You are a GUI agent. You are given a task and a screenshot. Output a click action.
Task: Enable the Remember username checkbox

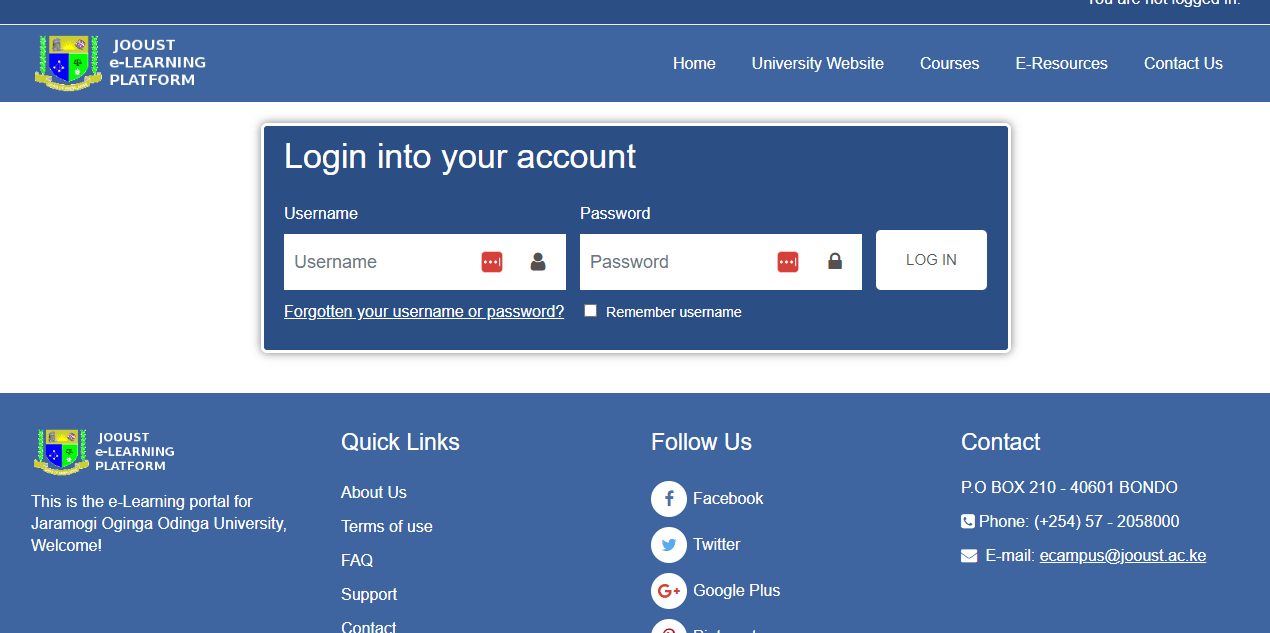(590, 310)
